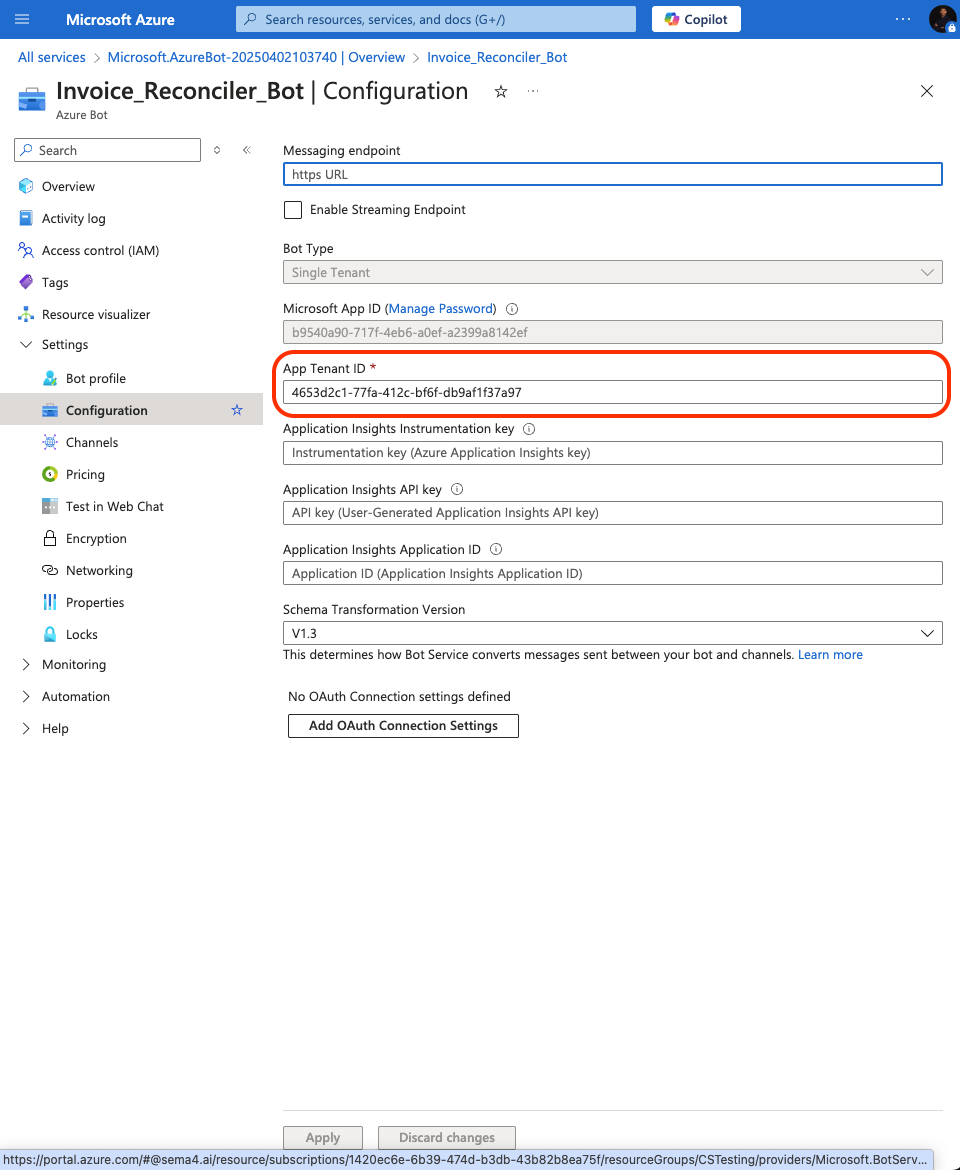Click the sidebar Search field

point(107,150)
